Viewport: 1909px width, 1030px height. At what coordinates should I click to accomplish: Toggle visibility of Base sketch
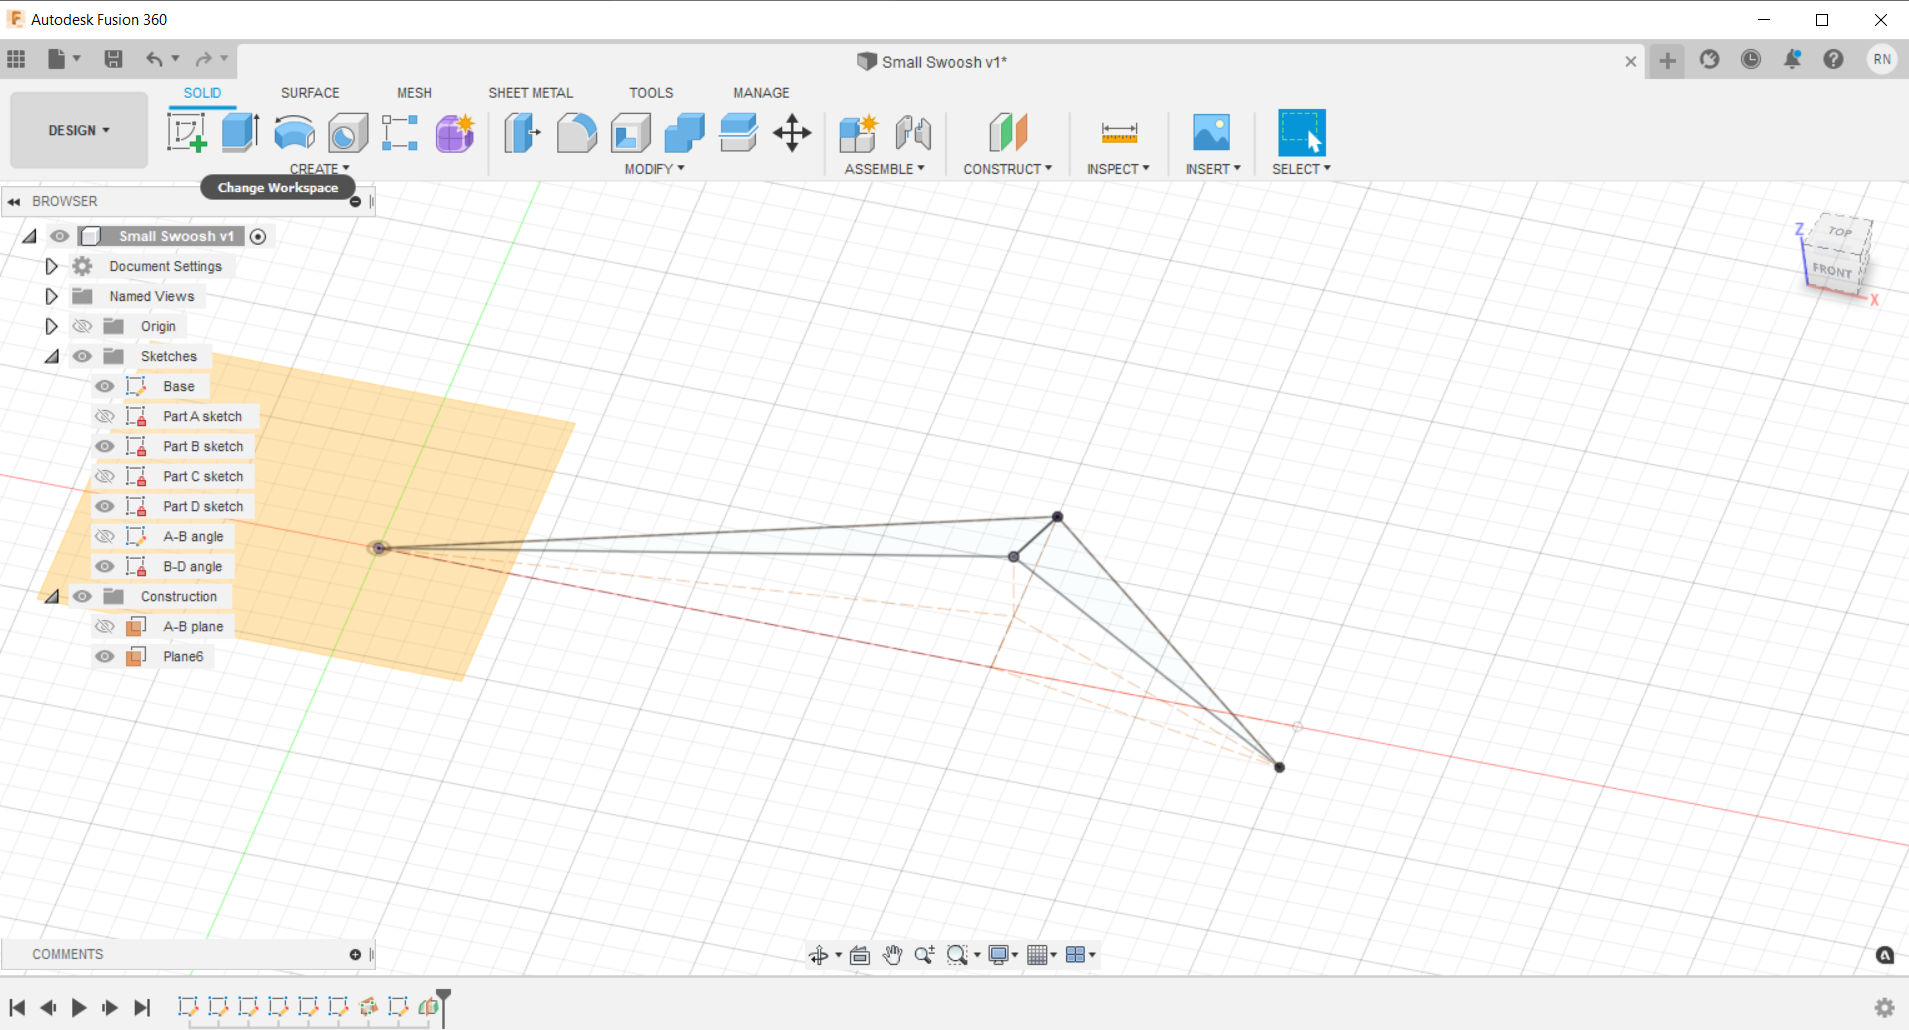tap(105, 386)
